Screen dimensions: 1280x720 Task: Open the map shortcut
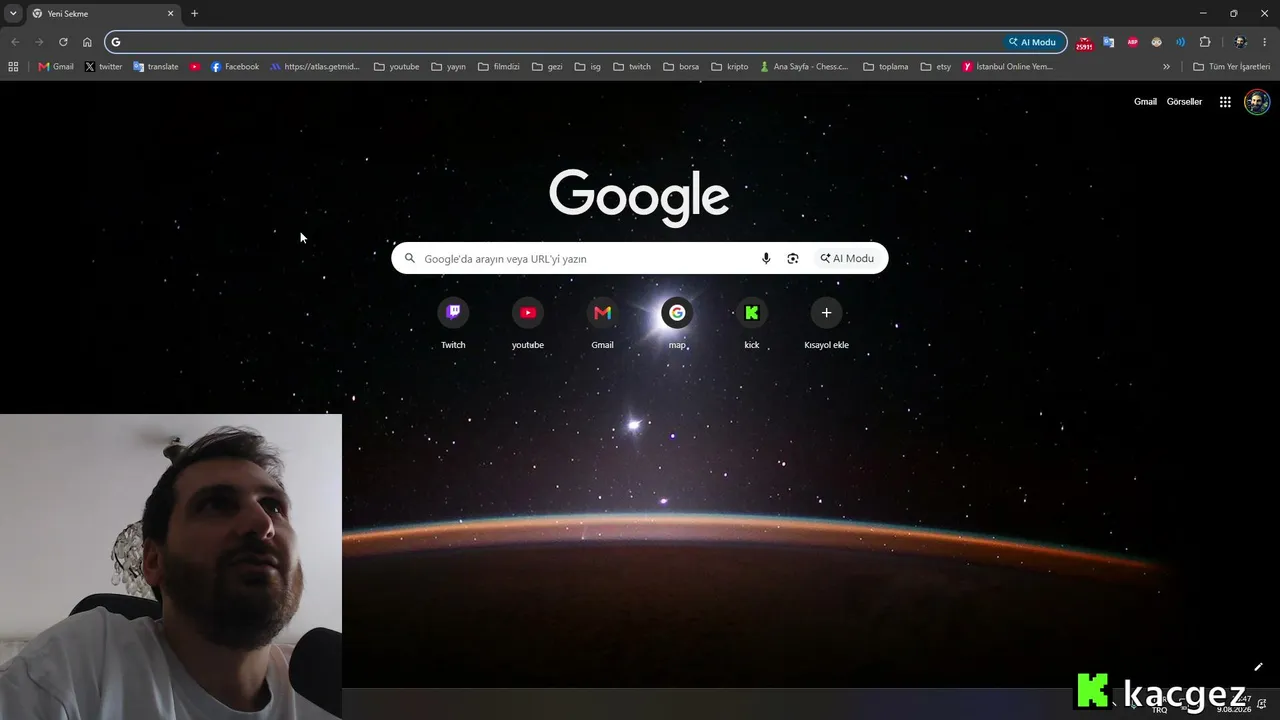pos(677,323)
